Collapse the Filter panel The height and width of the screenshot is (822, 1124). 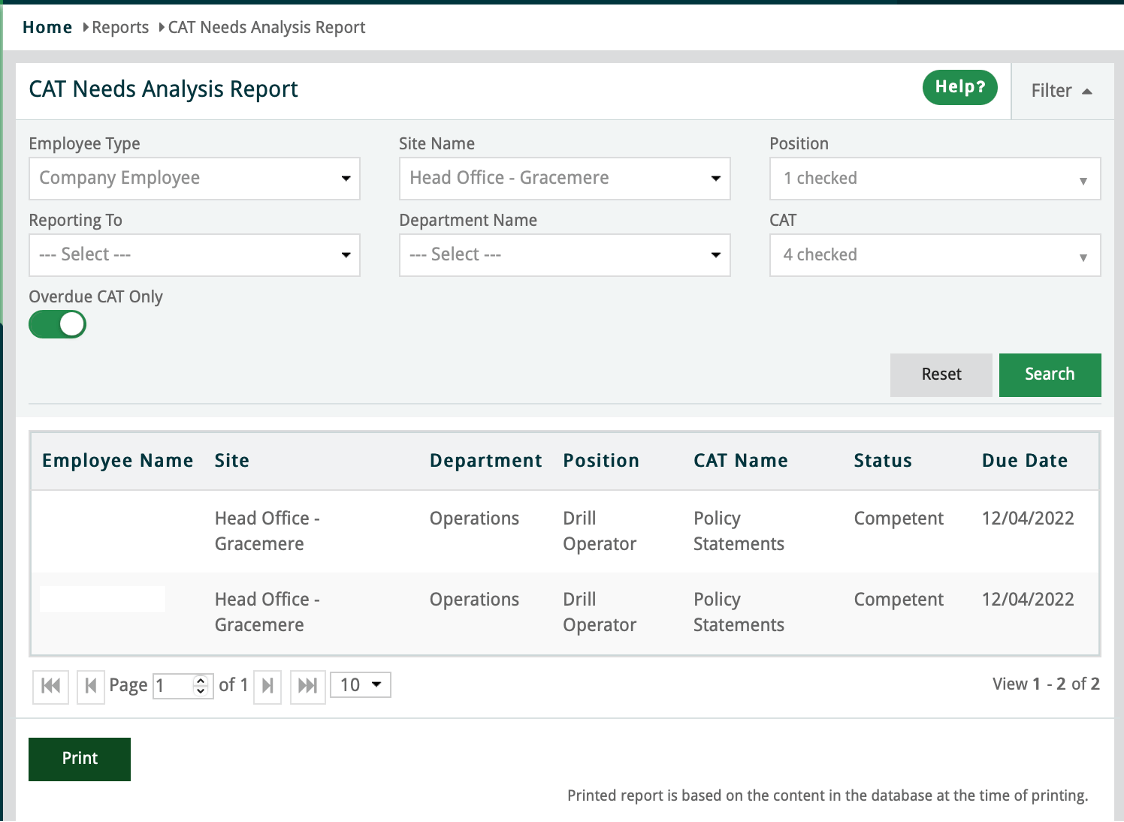pos(1061,91)
